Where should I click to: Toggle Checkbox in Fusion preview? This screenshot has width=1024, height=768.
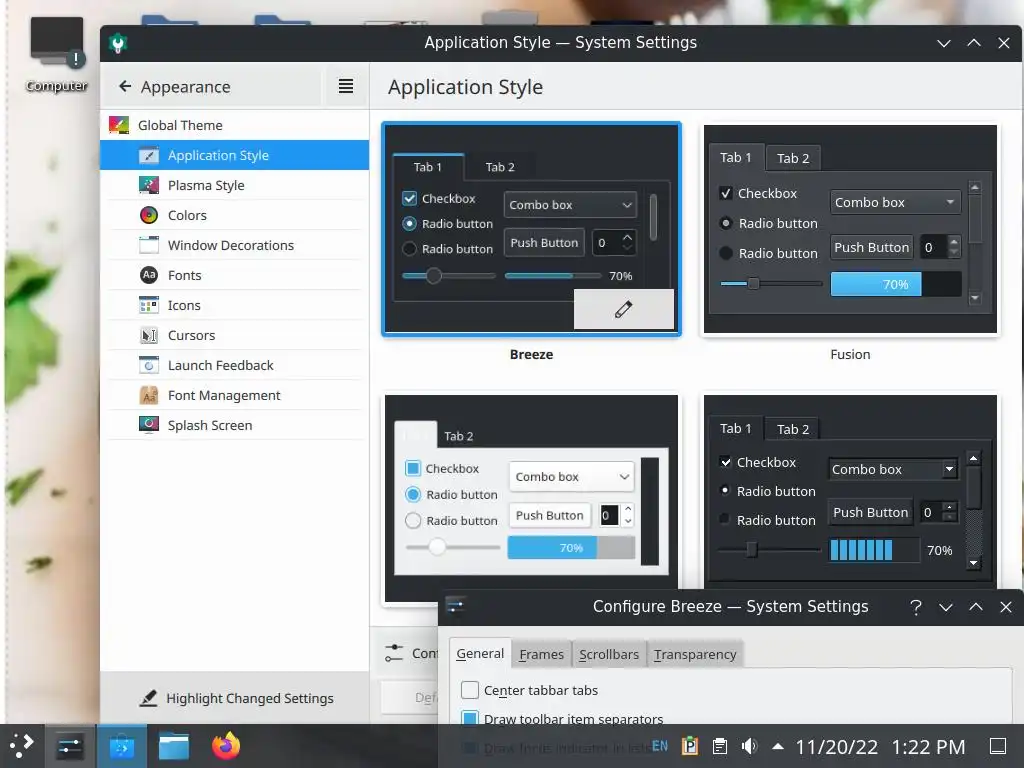click(x=726, y=193)
